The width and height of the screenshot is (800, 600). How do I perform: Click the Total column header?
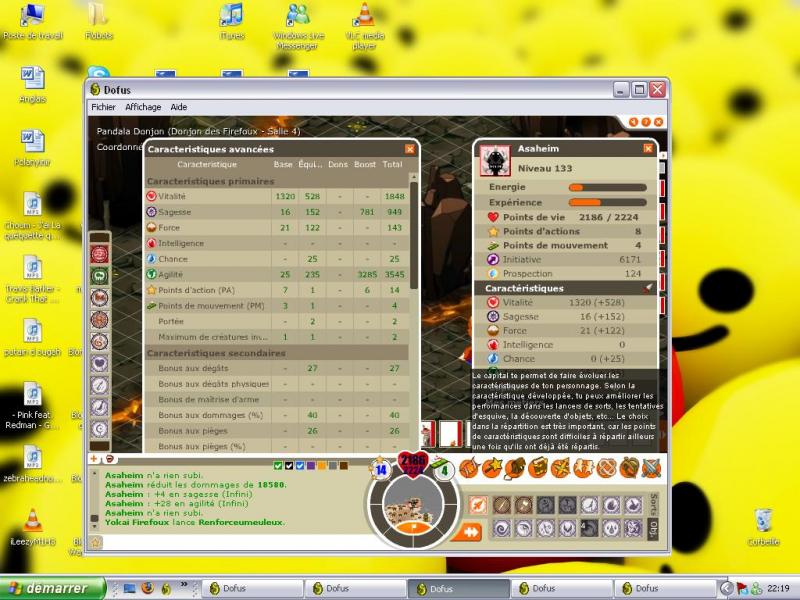392,164
